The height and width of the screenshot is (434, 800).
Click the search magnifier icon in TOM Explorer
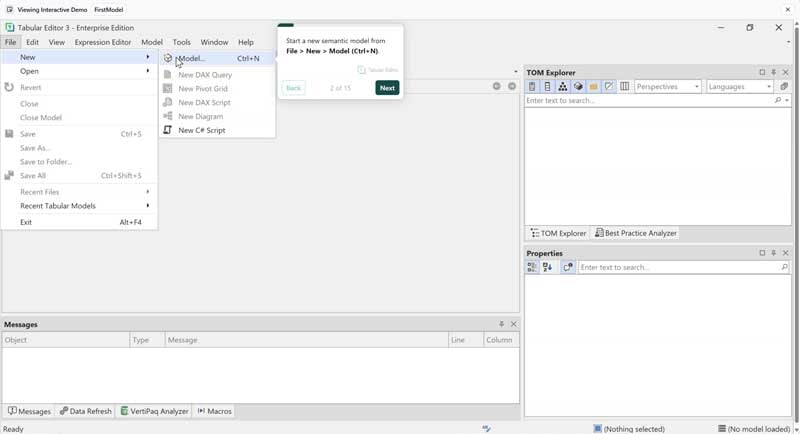click(778, 101)
